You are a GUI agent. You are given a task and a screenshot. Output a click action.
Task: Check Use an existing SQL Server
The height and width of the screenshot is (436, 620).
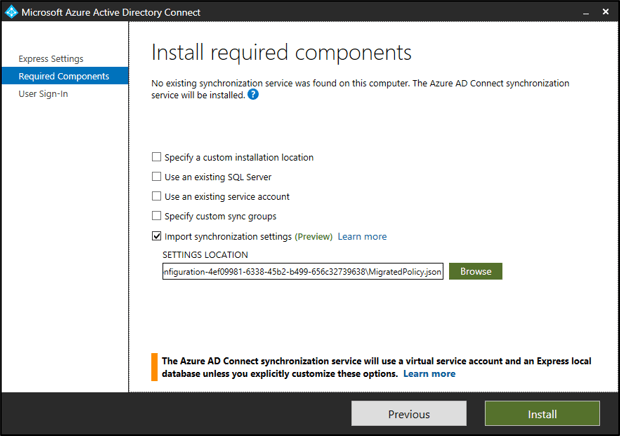pyautogui.click(x=156, y=177)
